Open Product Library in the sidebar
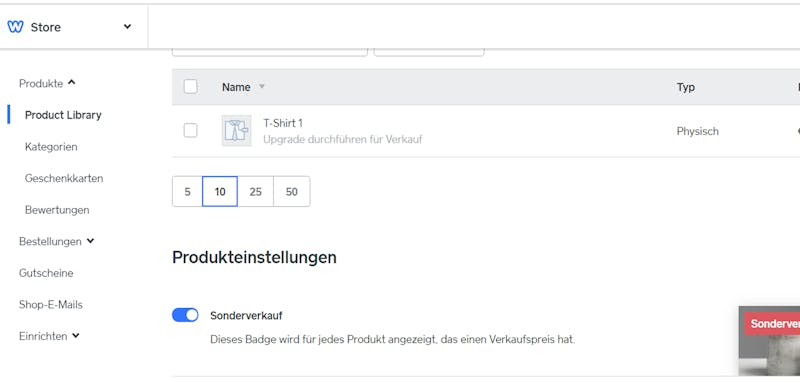 [x=63, y=115]
